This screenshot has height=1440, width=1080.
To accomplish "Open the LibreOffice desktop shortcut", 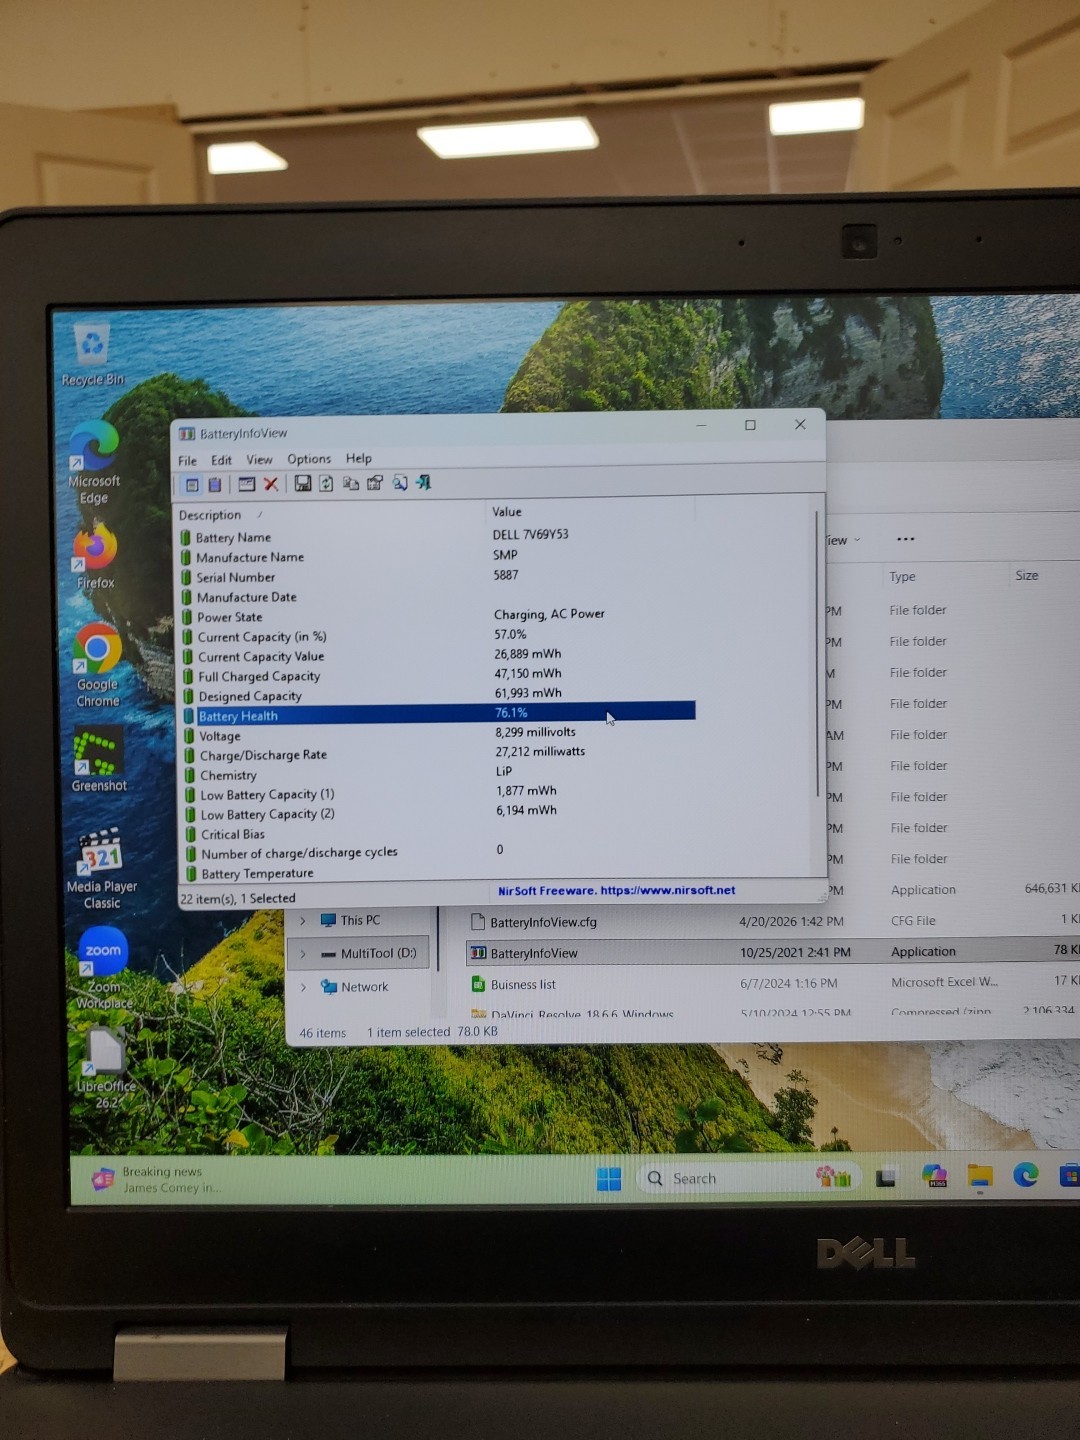I will [x=105, y=1069].
